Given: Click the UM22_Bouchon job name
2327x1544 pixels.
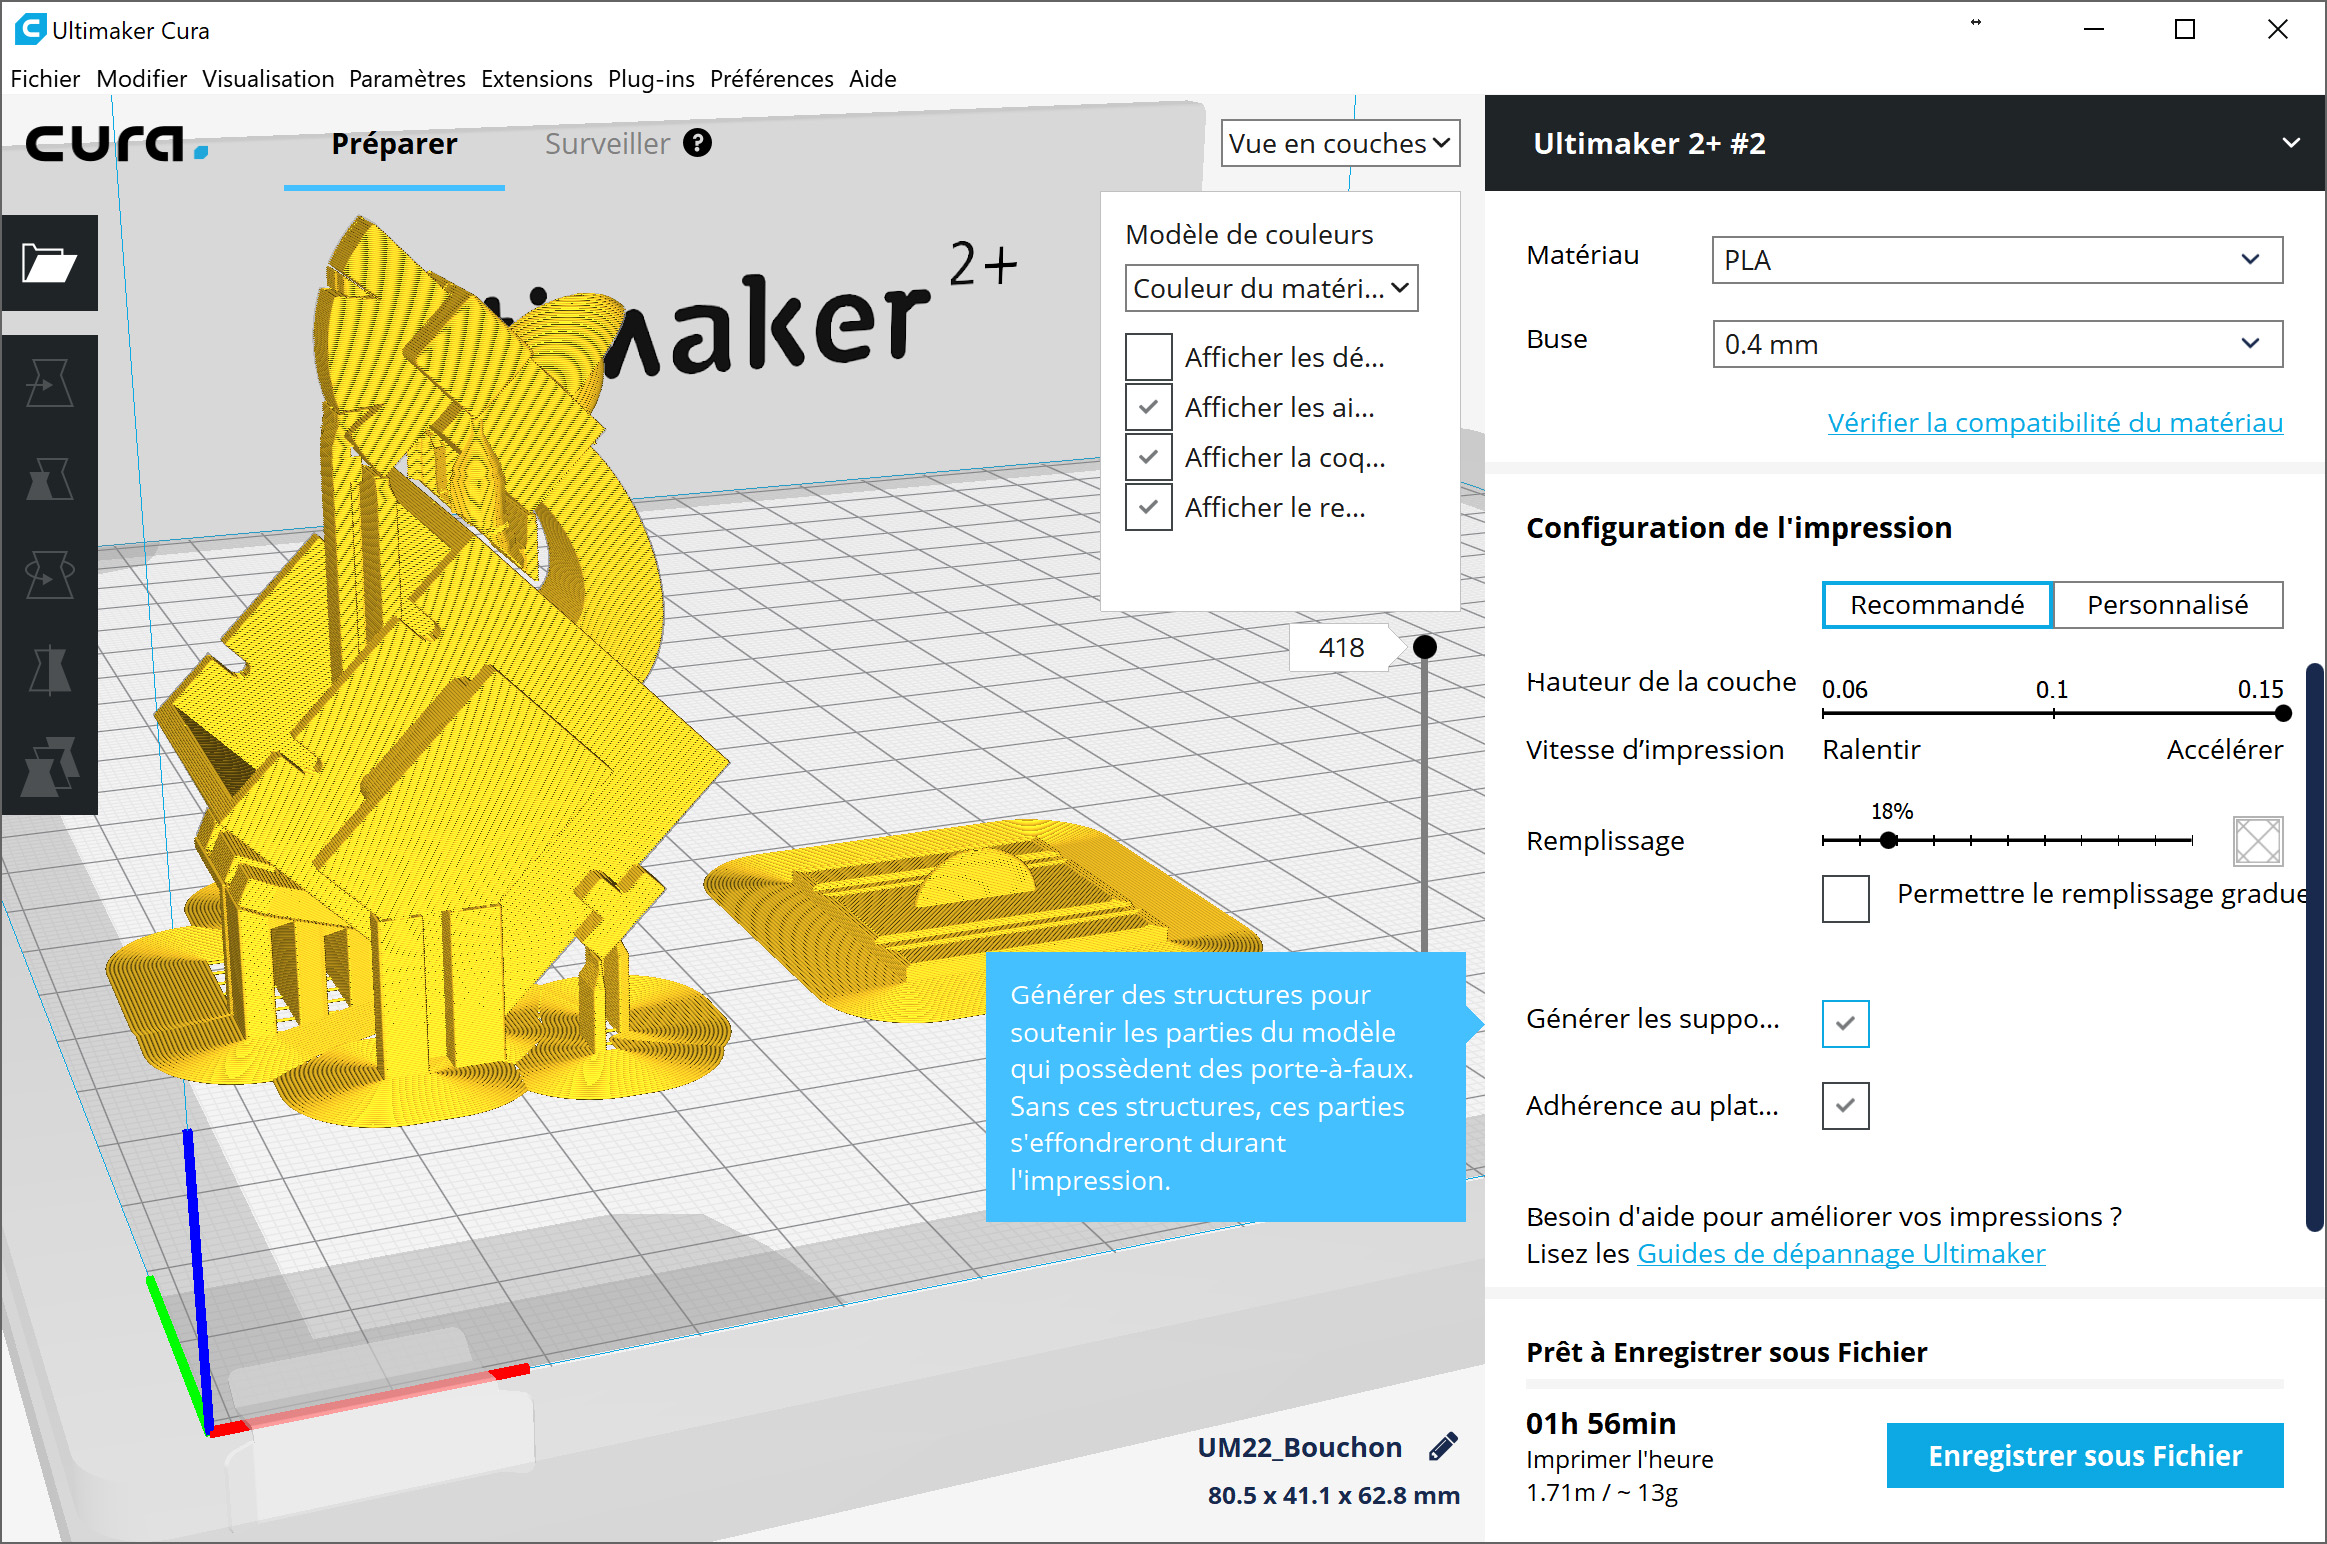Looking at the screenshot, I should coord(1299,1447).
